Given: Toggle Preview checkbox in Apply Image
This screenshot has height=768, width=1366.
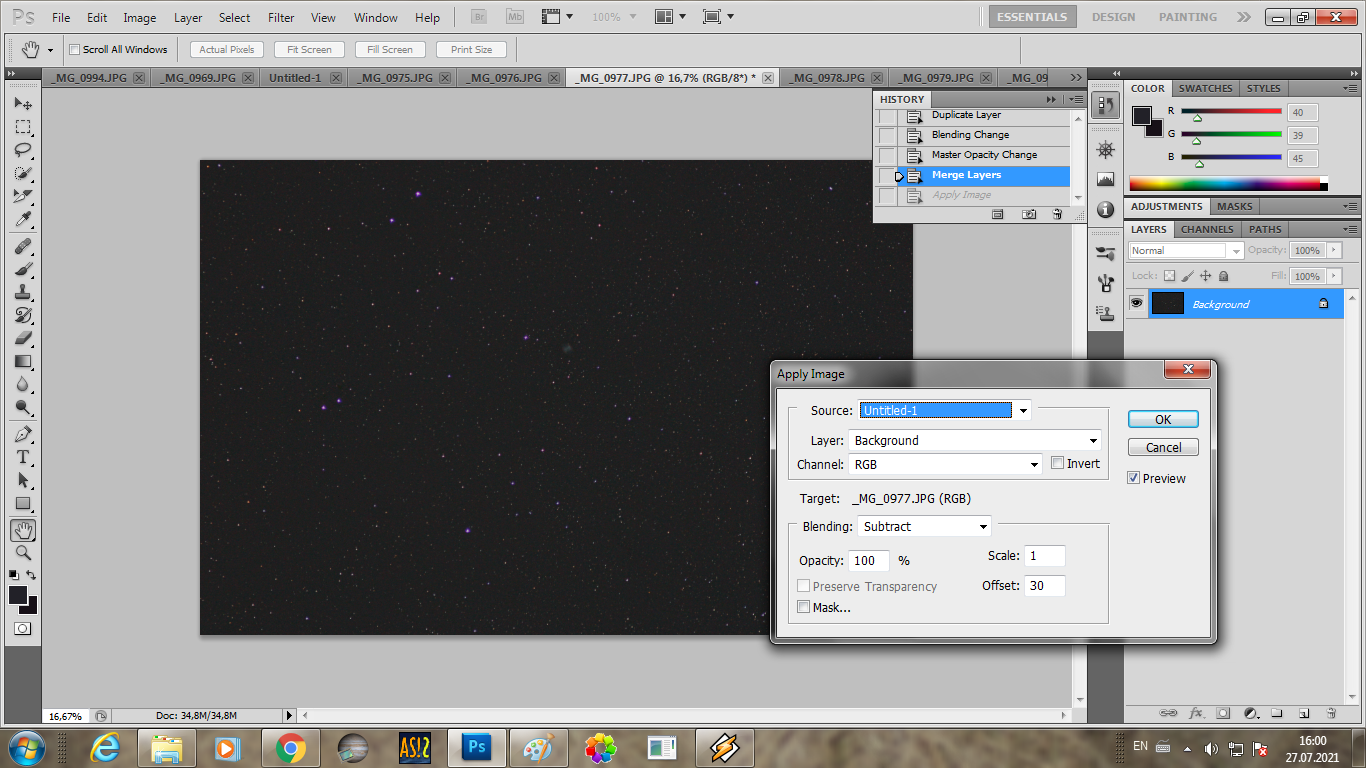Looking at the screenshot, I should (1133, 478).
